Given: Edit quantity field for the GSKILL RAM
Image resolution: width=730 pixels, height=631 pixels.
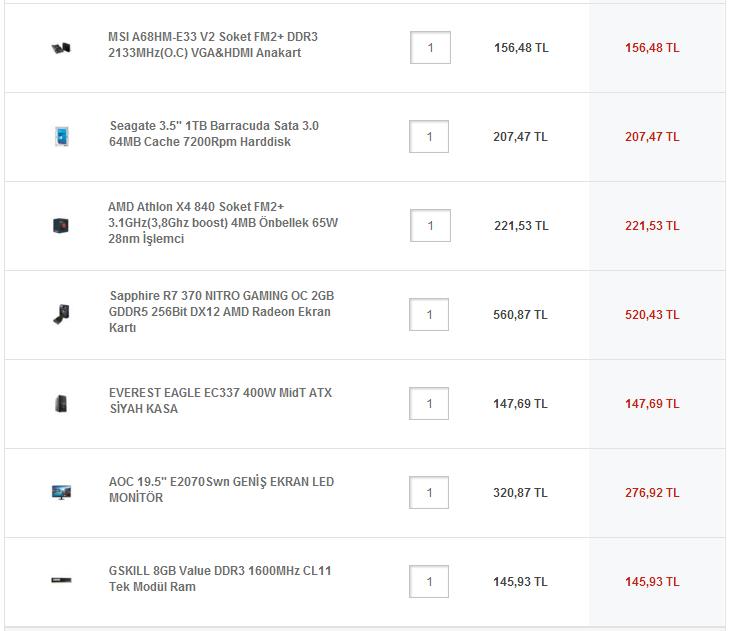Looking at the screenshot, I should pos(429,581).
